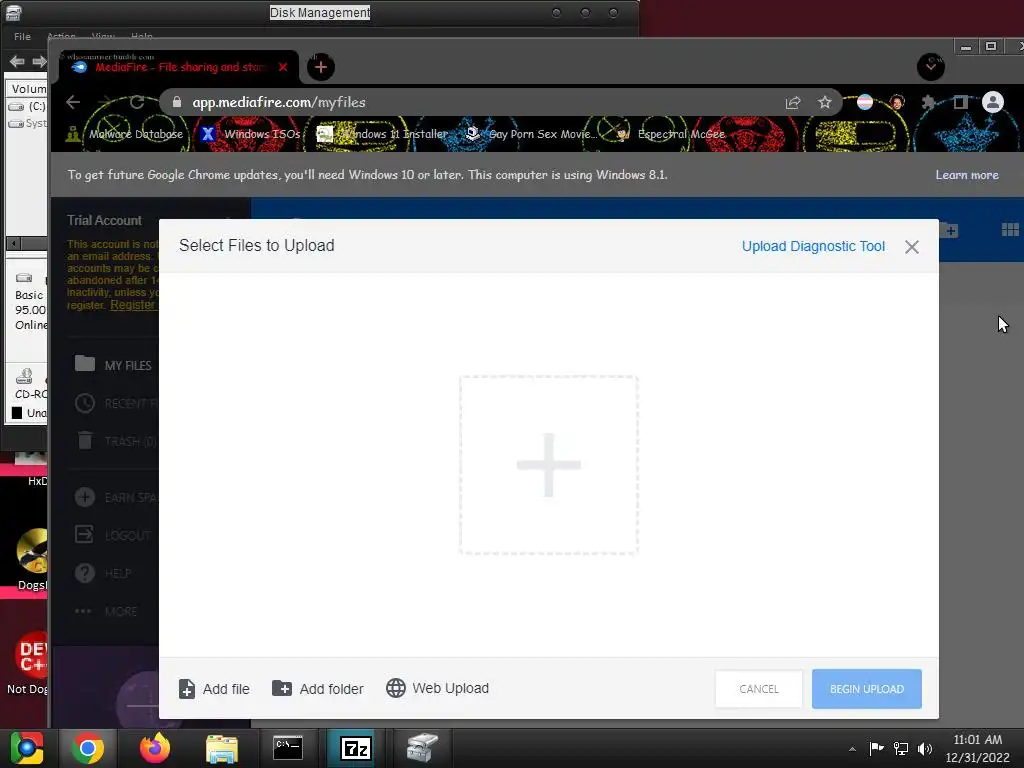Open Web Upload option
1024x768 pixels.
(438, 688)
